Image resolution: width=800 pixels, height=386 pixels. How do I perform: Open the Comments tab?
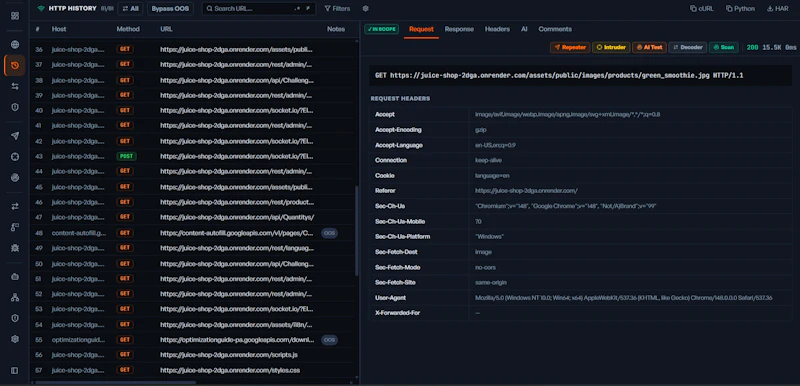(x=555, y=29)
